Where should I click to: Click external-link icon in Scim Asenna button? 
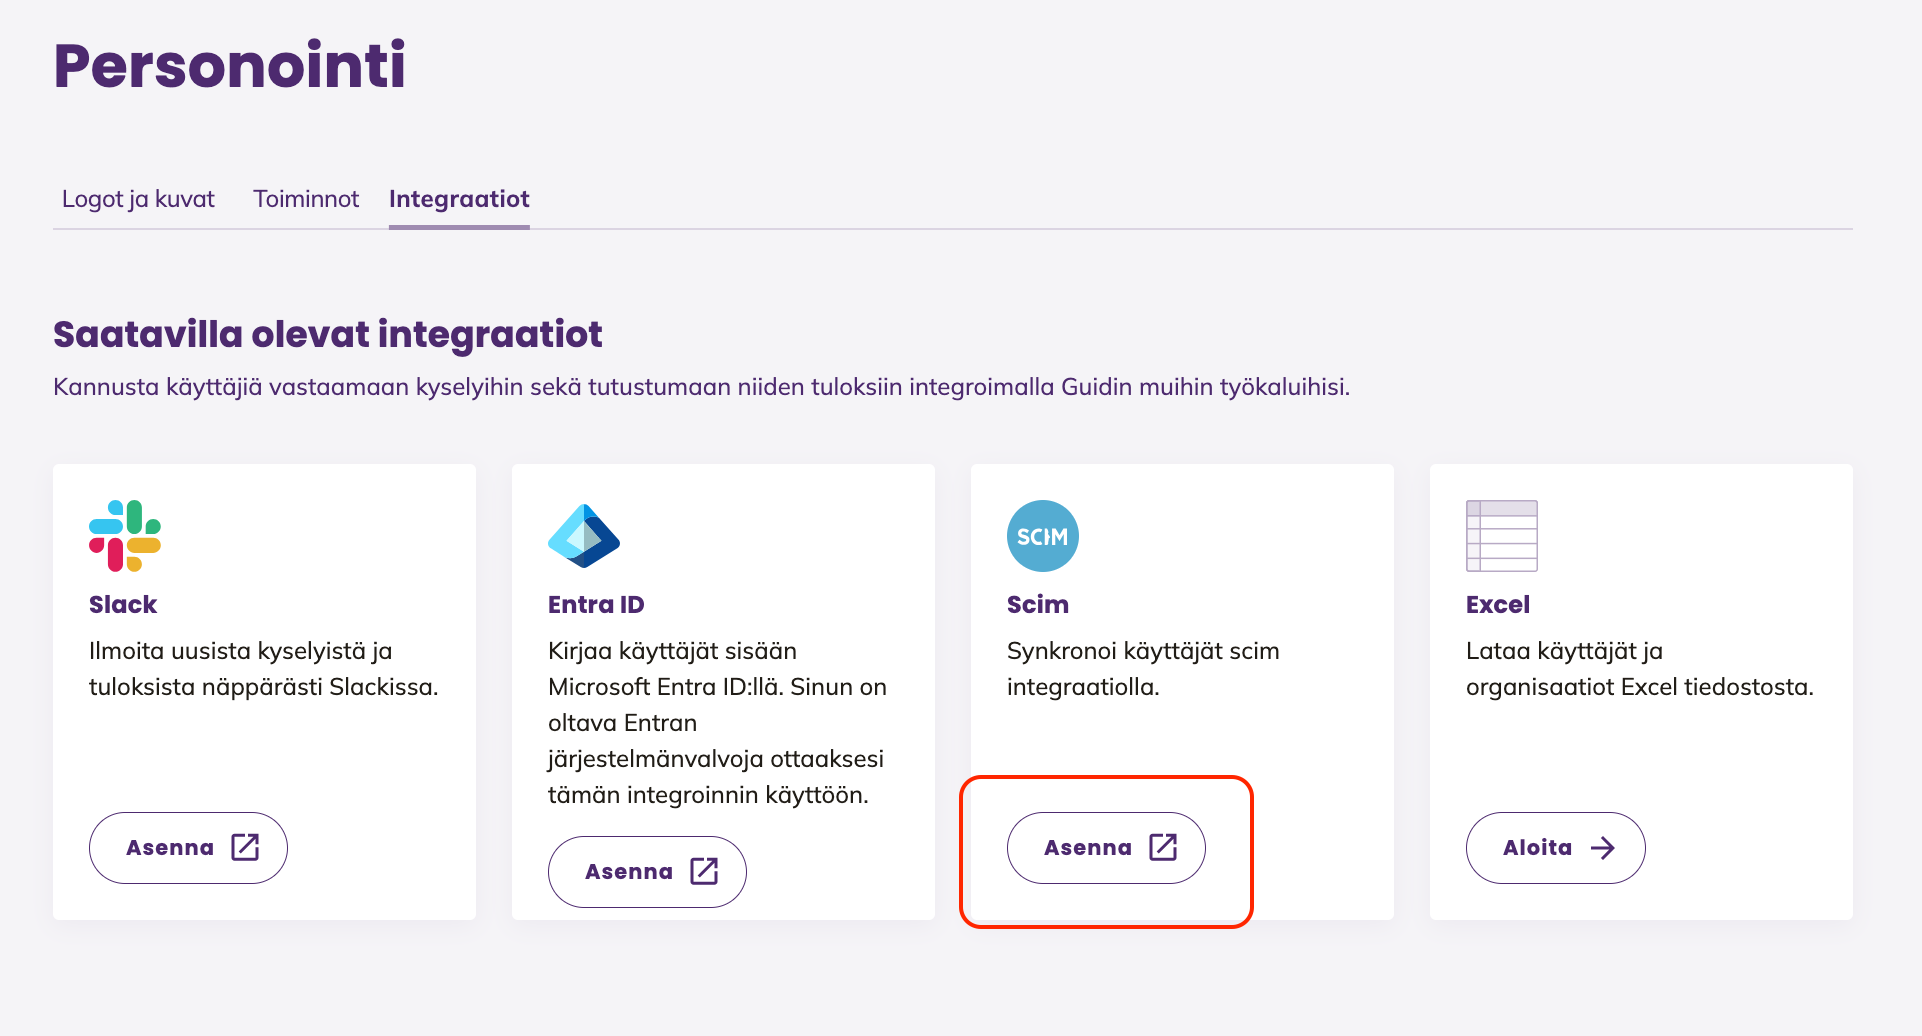[x=1163, y=847]
